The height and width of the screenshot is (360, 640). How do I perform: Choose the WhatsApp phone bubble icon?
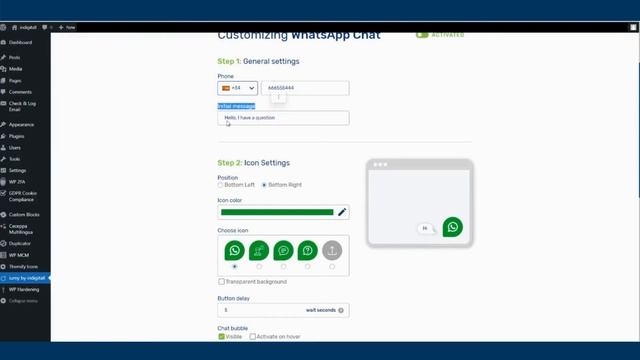(x=235, y=250)
